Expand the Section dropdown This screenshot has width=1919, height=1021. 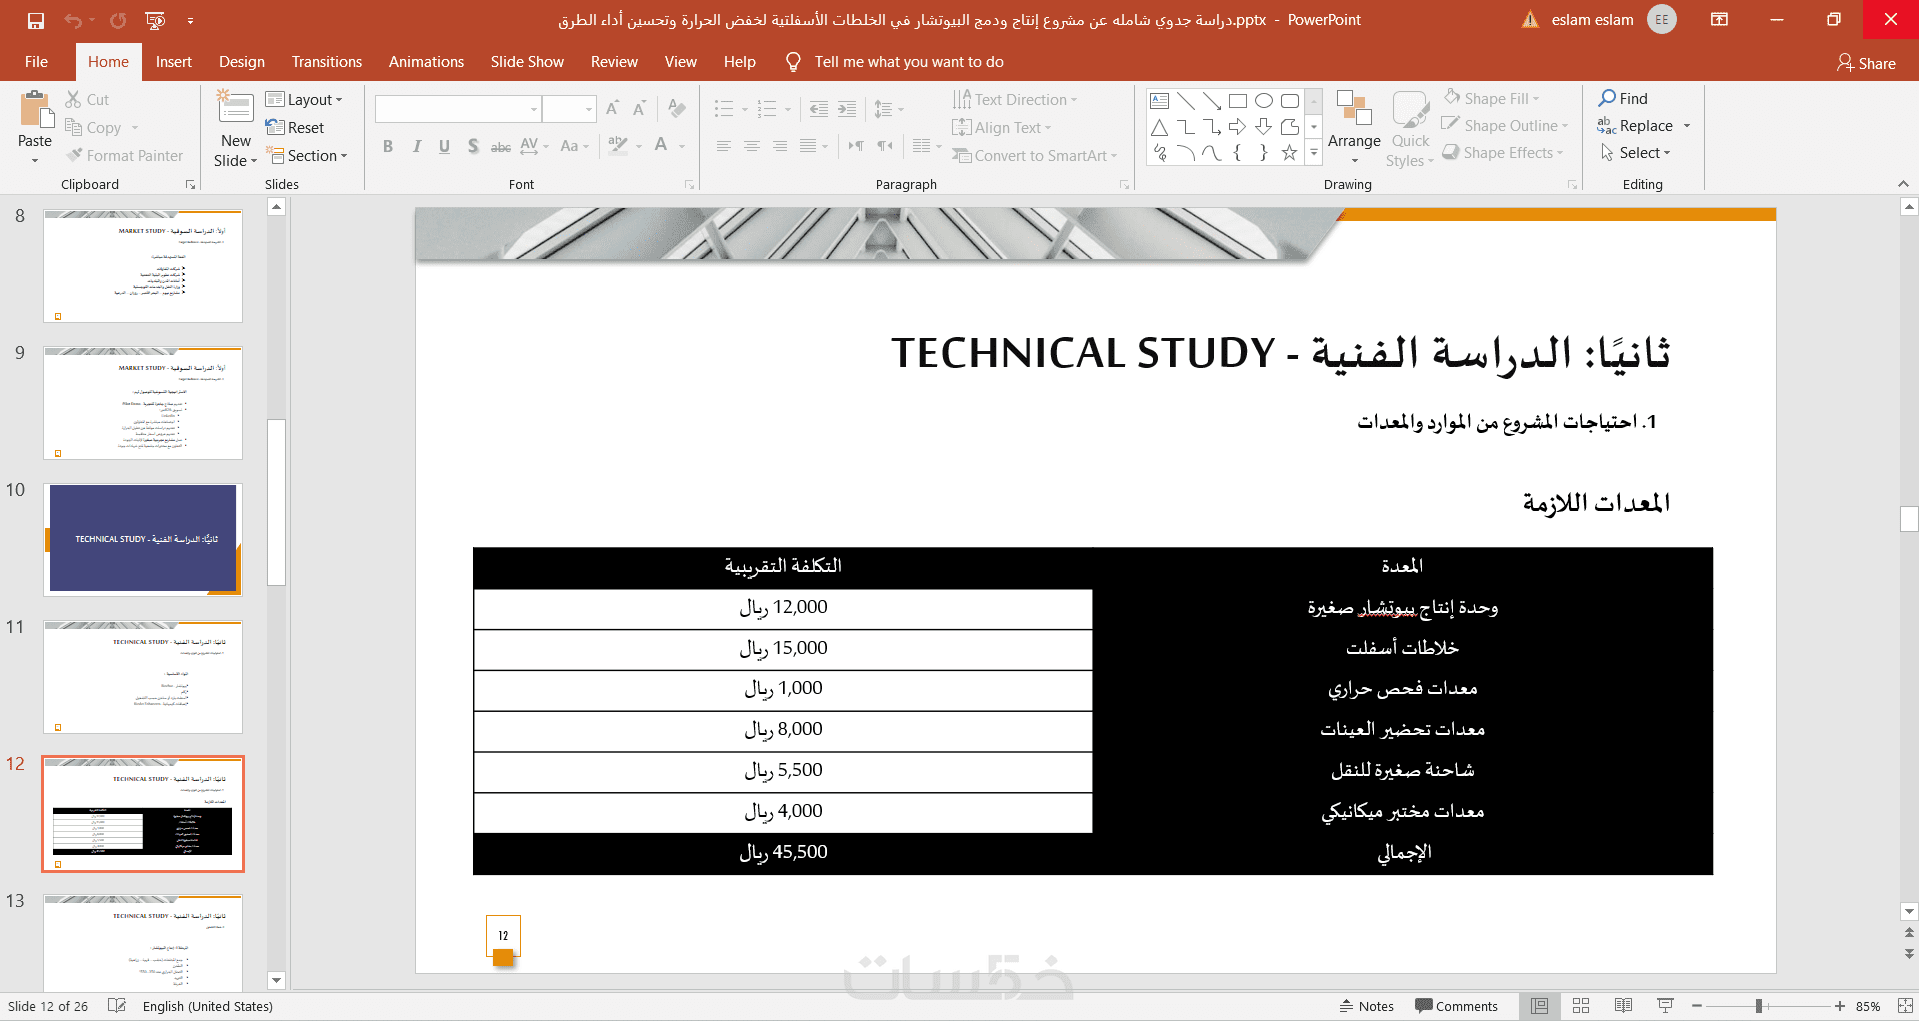(x=306, y=155)
